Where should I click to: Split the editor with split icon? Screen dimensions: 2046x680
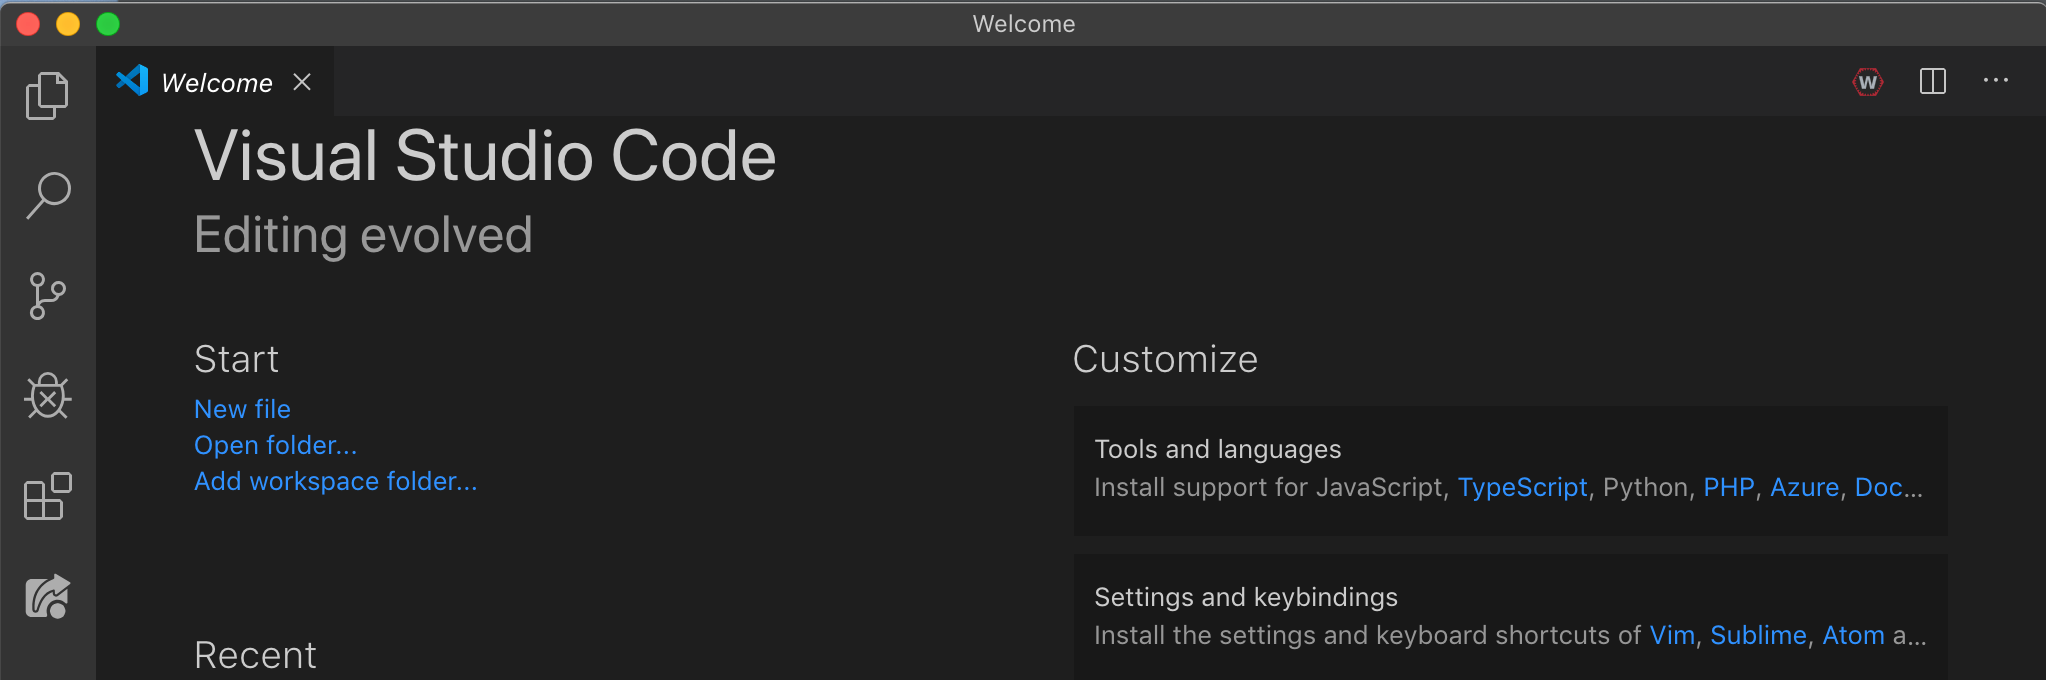coord(1933,81)
